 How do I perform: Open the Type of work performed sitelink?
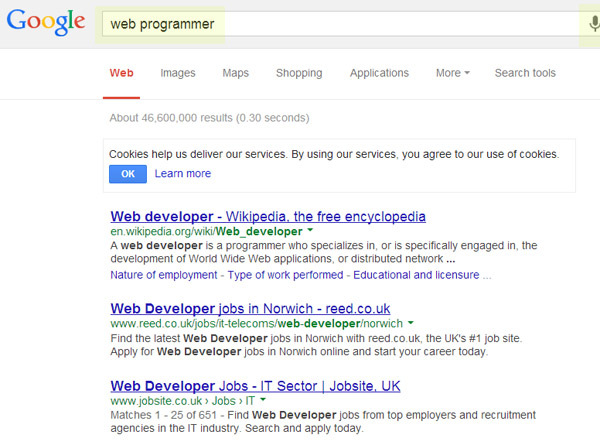pyautogui.click(x=285, y=275)
